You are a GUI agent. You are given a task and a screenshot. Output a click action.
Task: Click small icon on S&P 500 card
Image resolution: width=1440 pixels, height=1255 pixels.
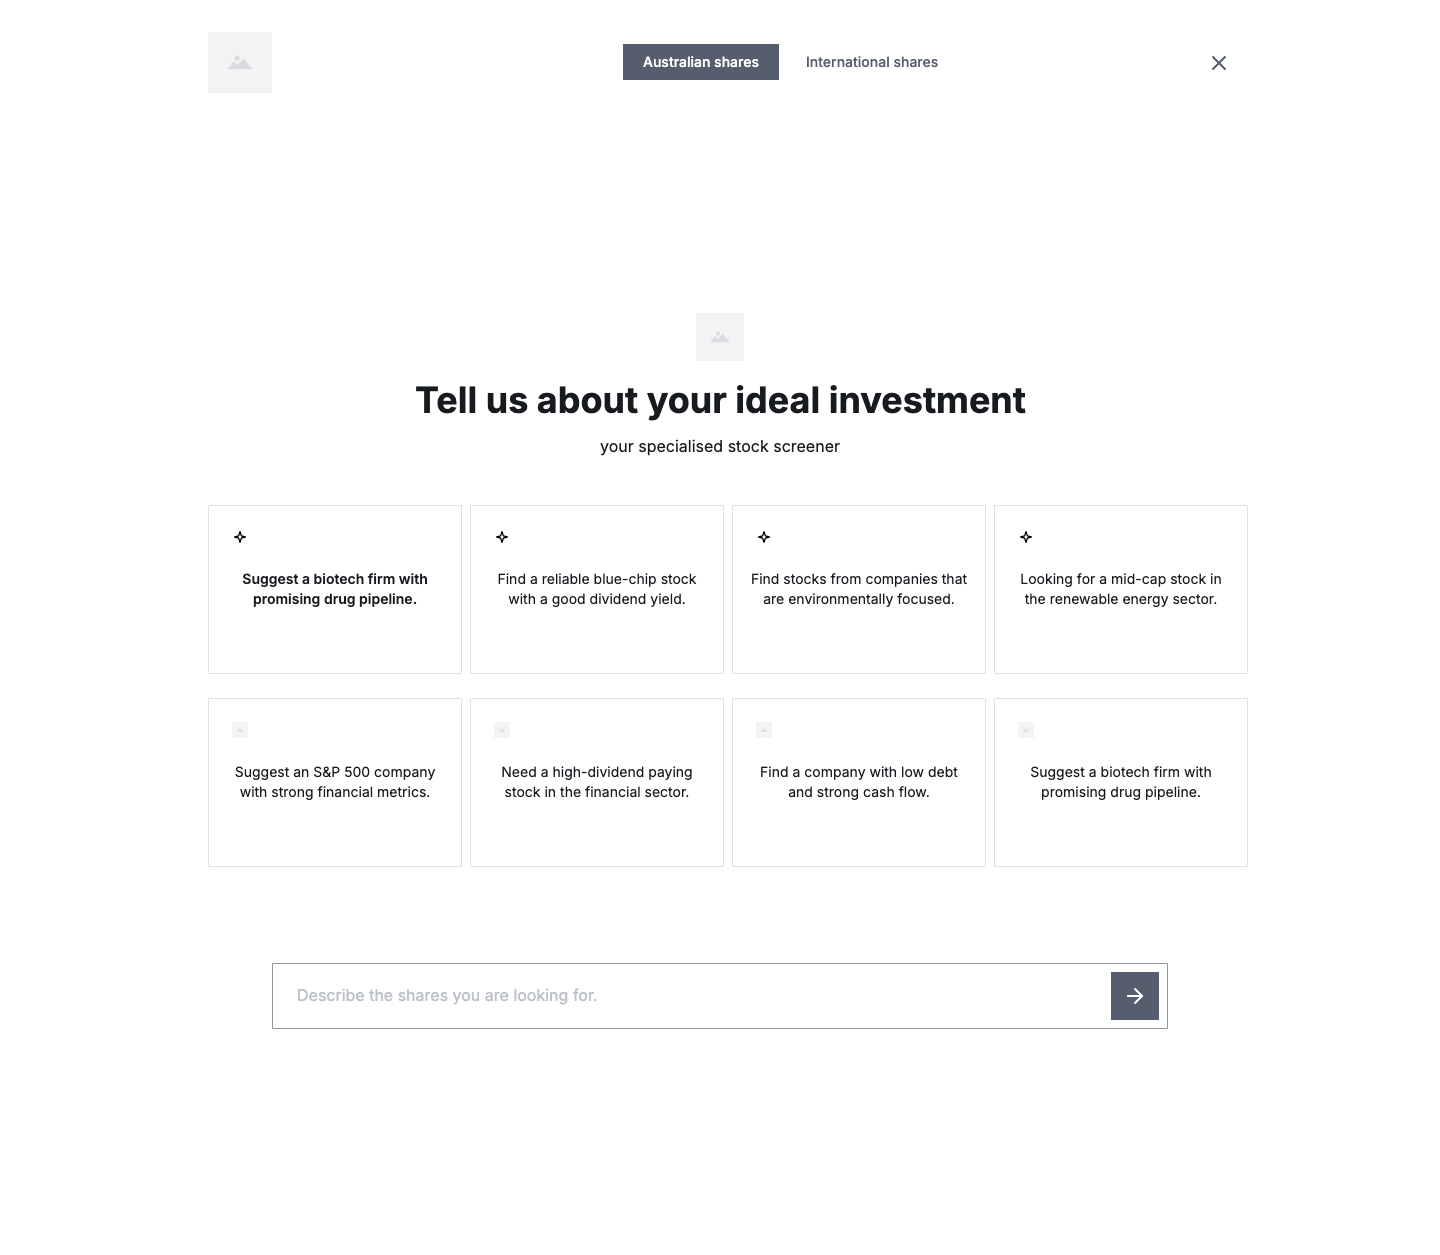(x=240, y=730)
